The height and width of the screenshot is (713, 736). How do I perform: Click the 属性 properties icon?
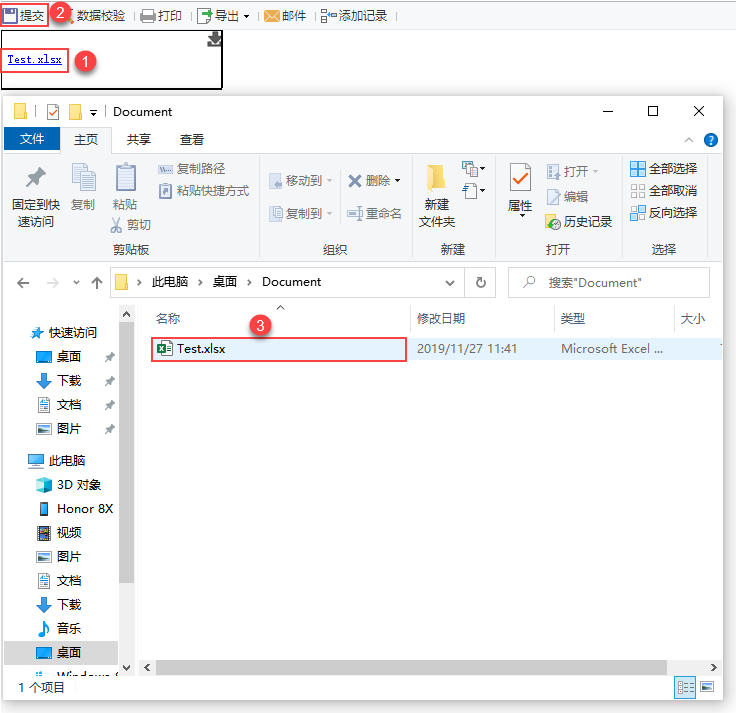tap(520, 177)
